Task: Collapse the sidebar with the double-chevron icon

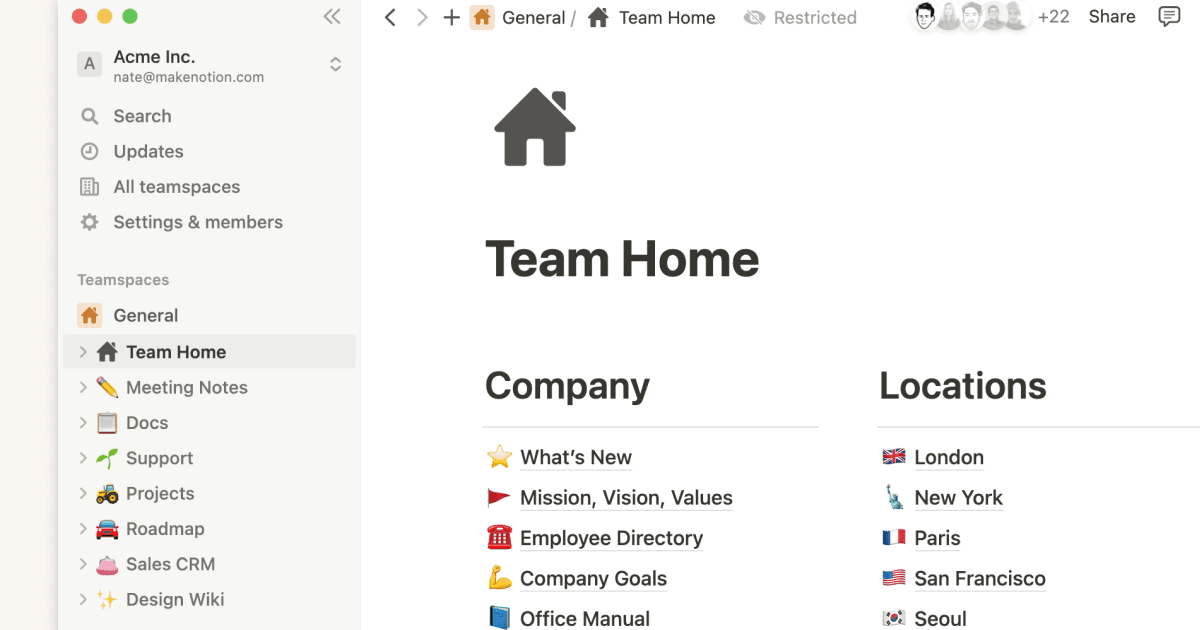Action: point(332,16)
